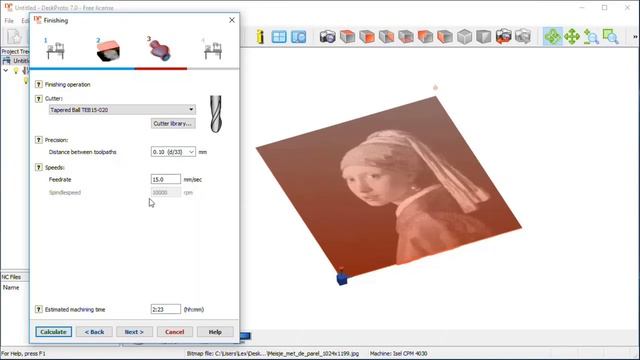Open help for Estimated machining time
640x360 pixels.
click(x=38, y=309)
